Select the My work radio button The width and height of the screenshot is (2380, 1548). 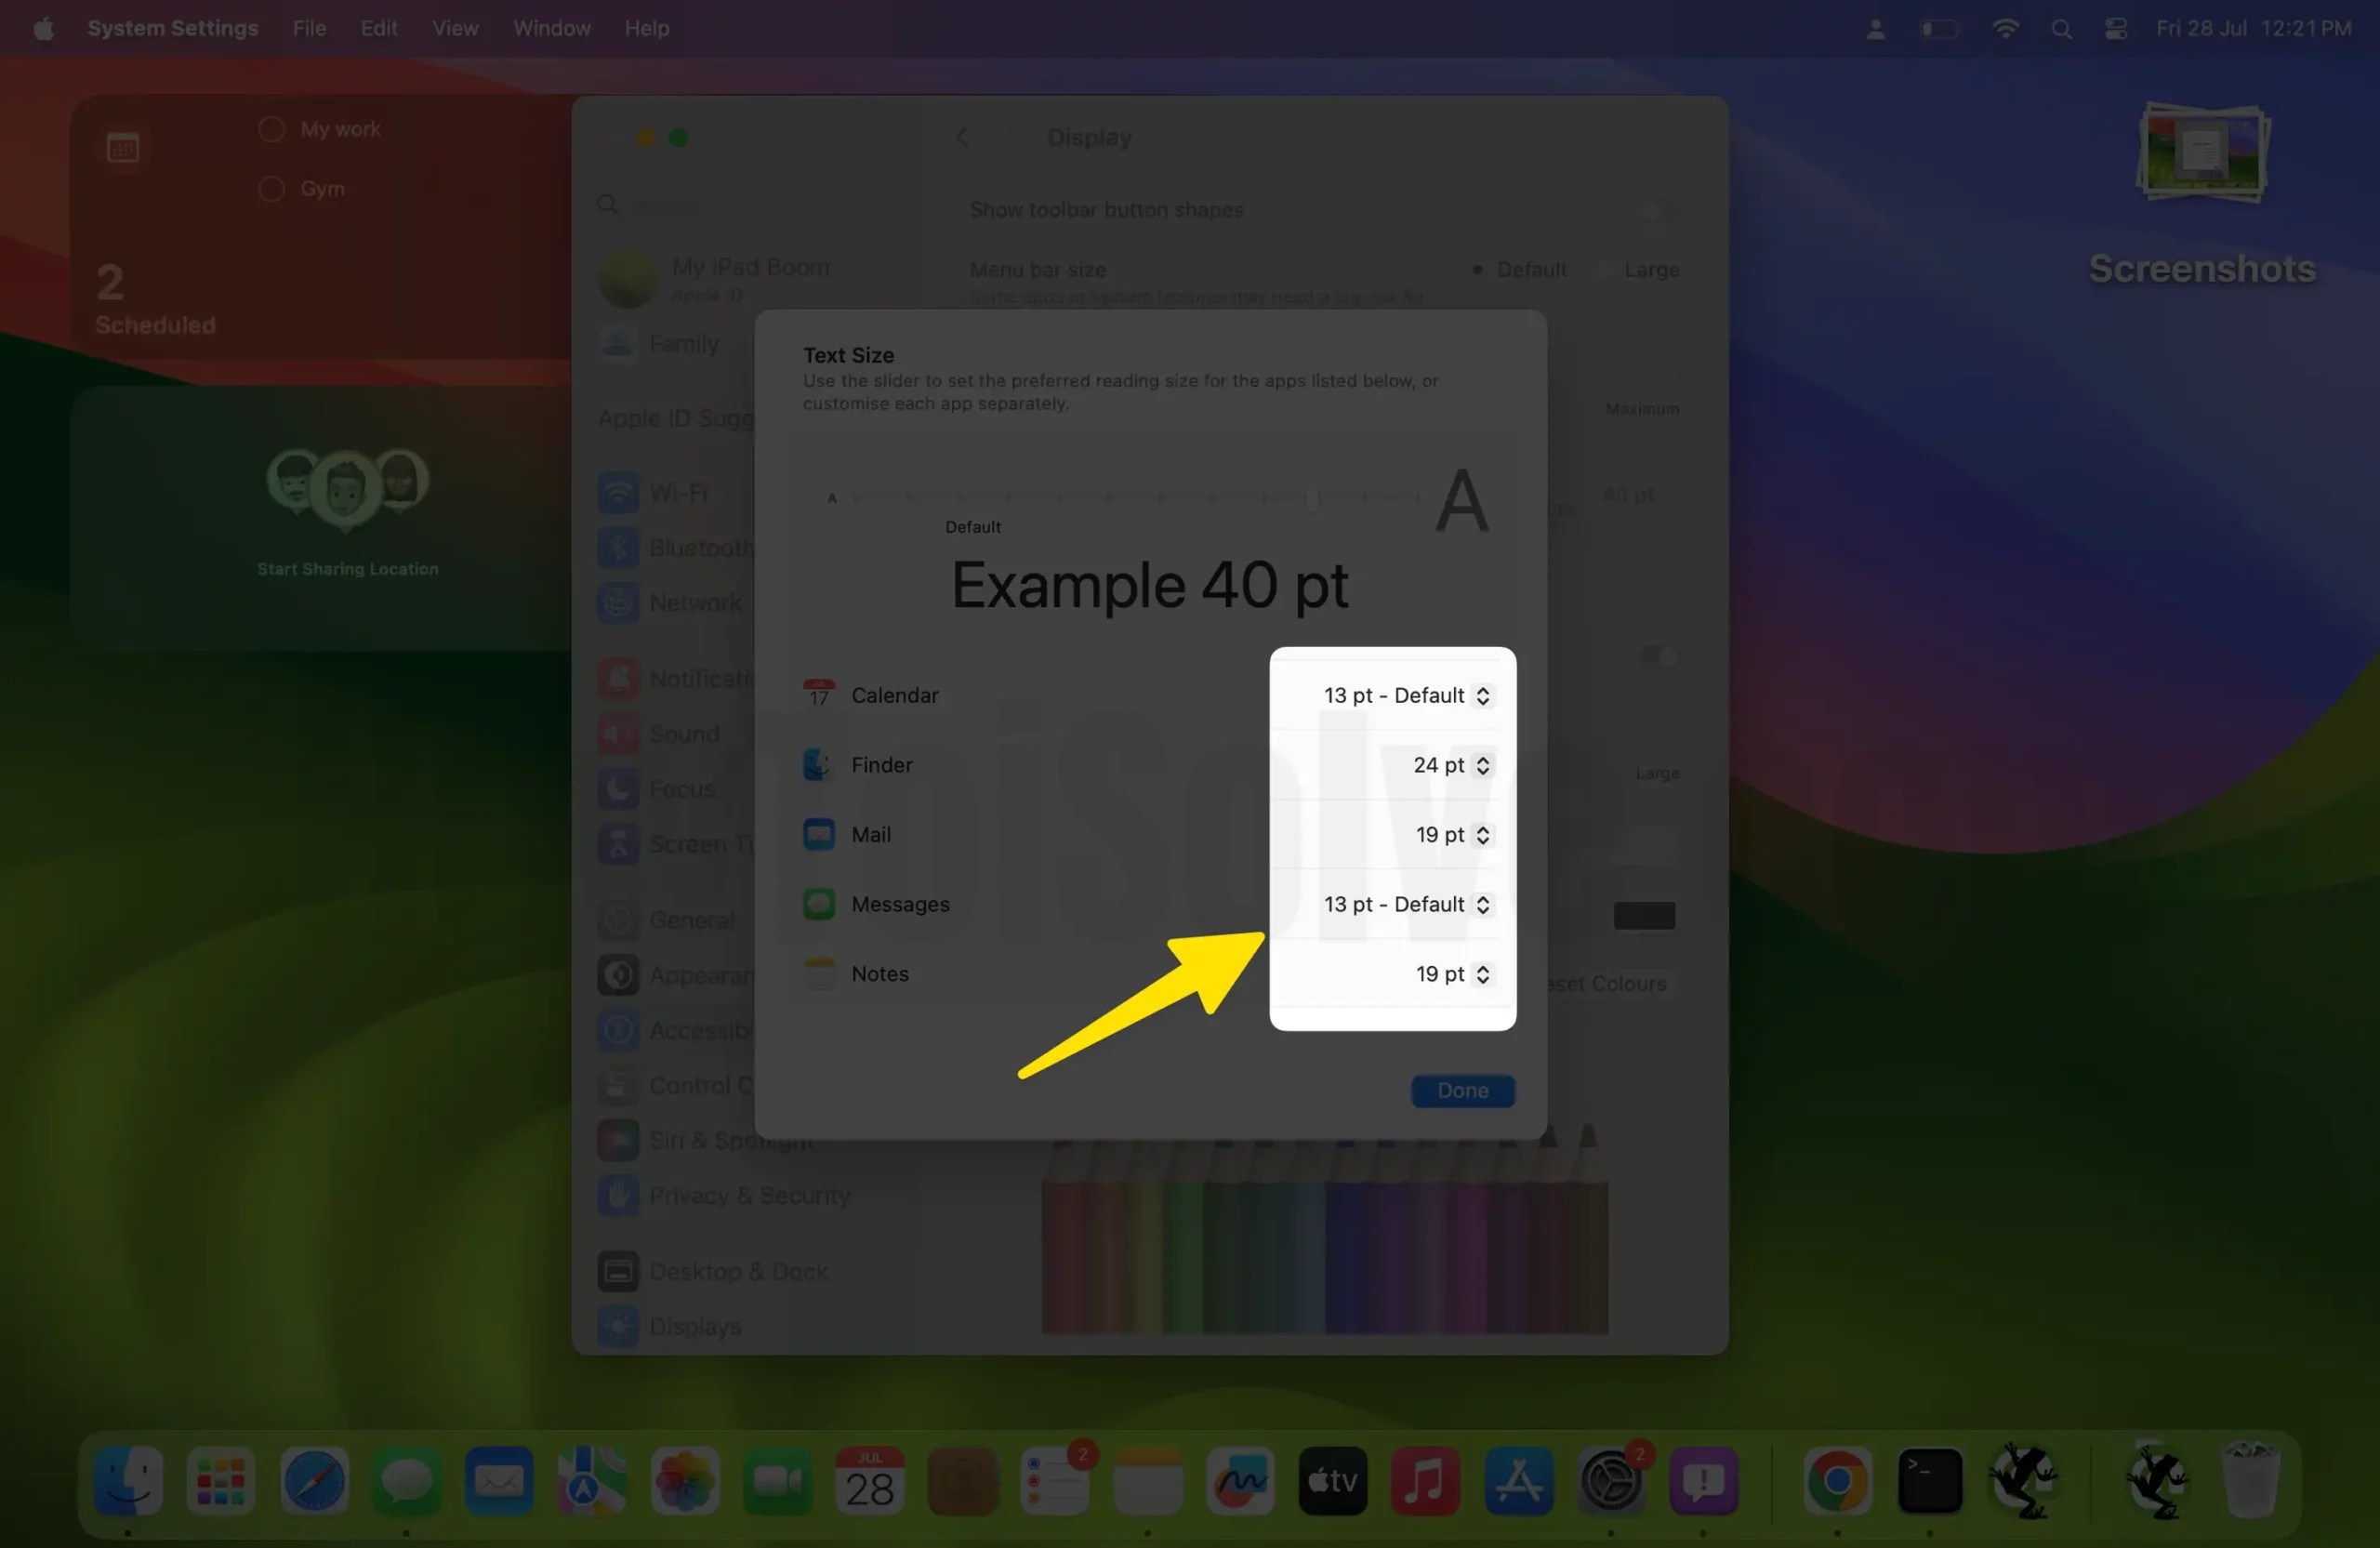pos(269,128)
